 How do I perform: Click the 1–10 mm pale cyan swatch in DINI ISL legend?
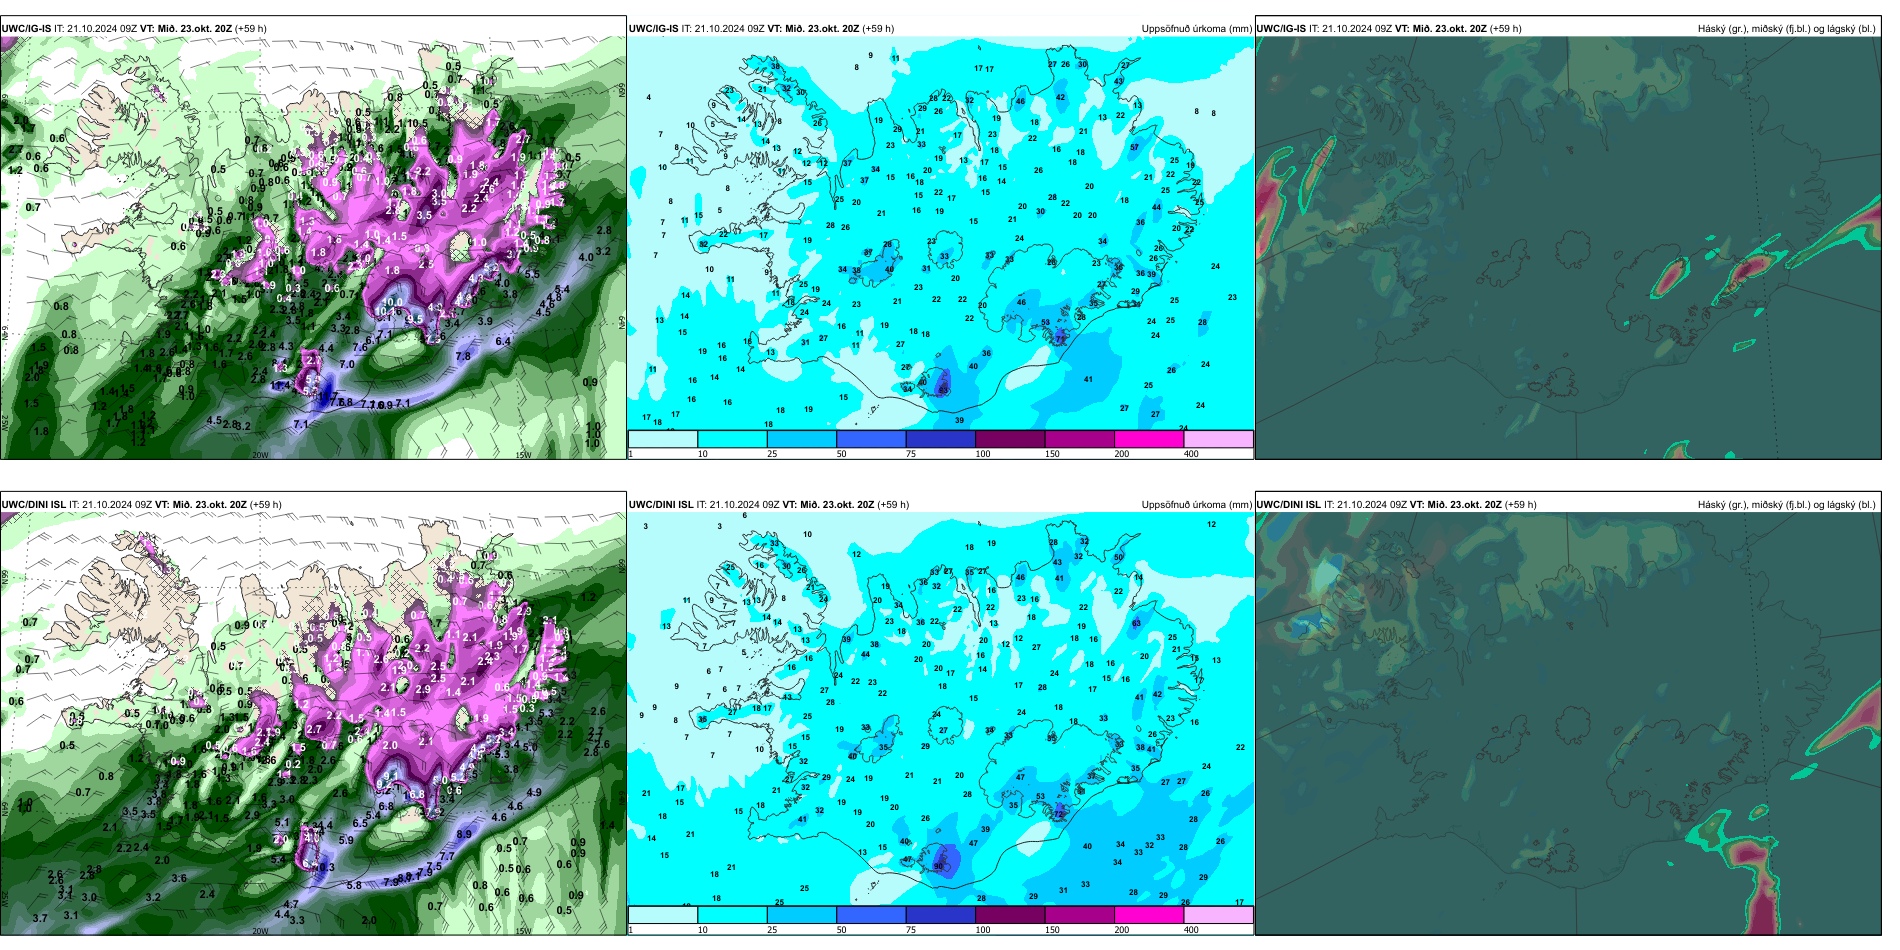tap(663, 915)
